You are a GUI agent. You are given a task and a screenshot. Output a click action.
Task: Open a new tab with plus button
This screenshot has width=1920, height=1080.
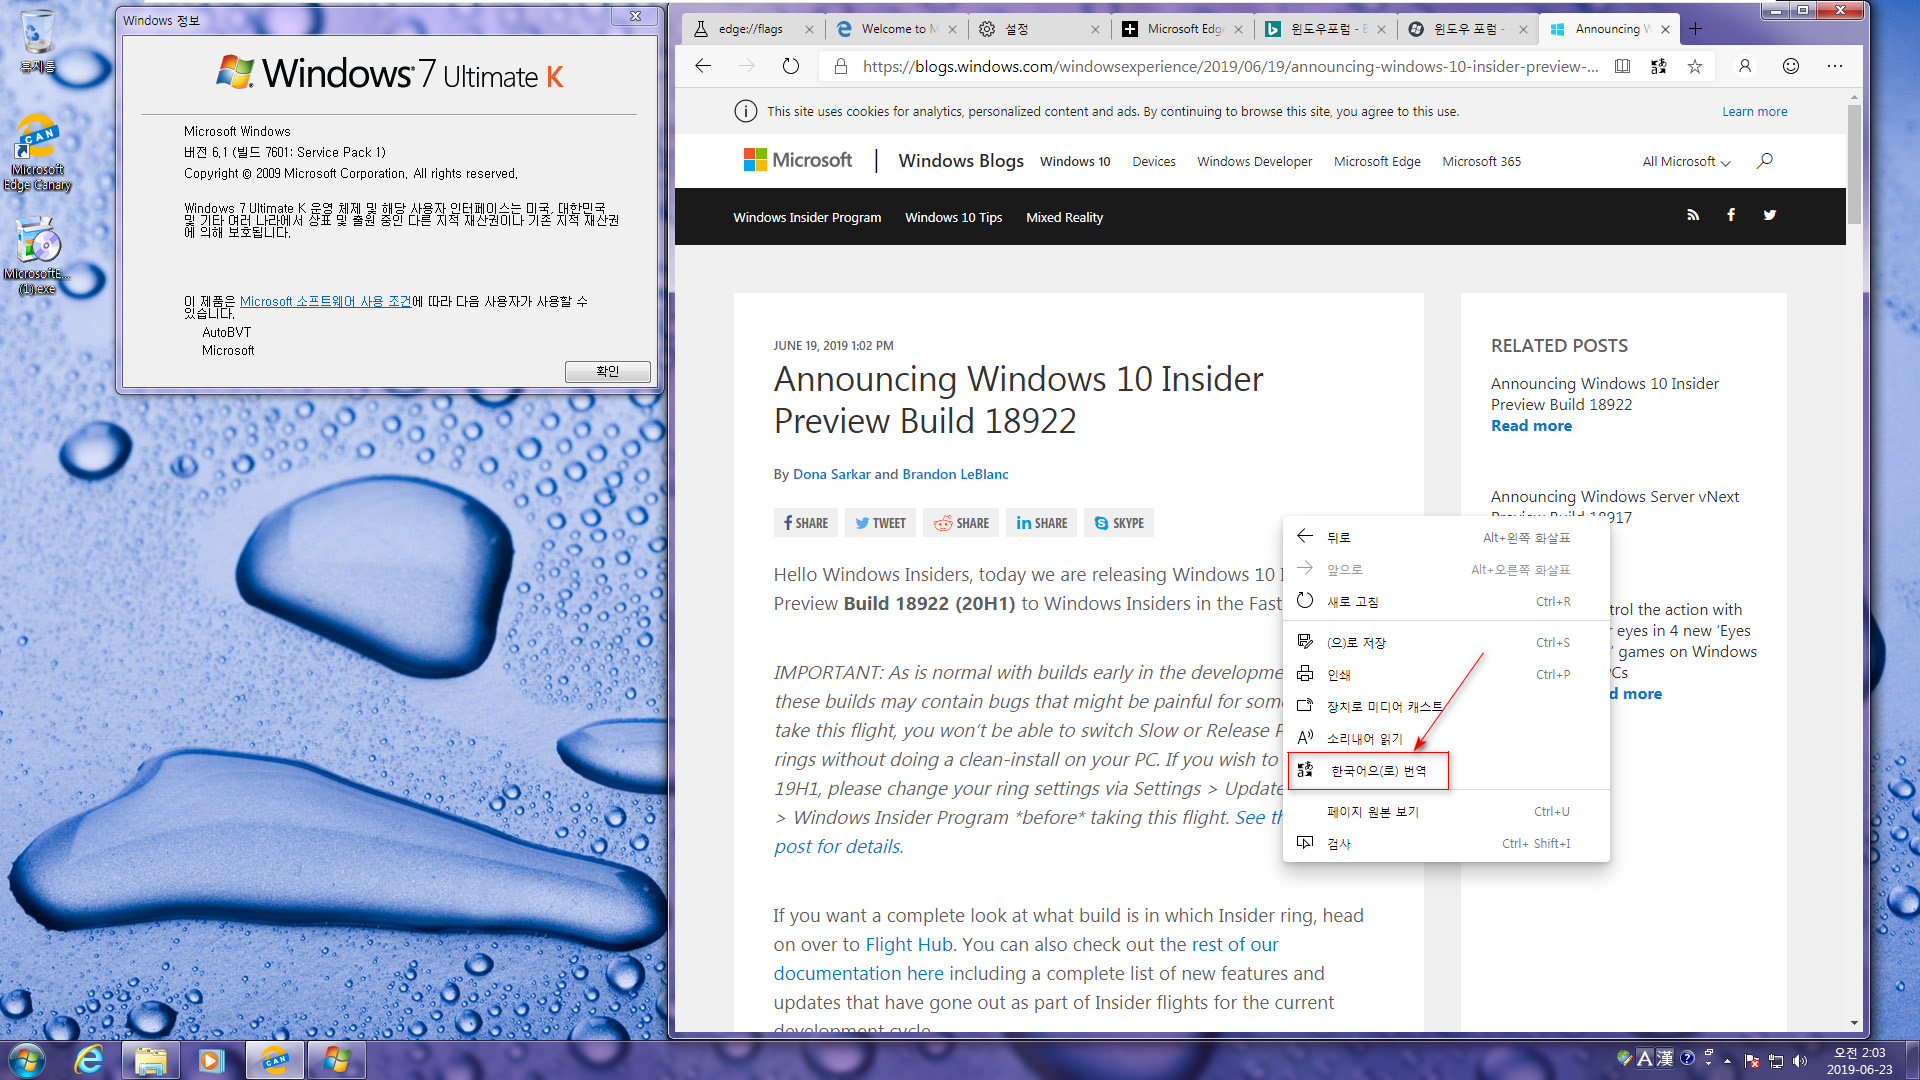coord(1696,29)
